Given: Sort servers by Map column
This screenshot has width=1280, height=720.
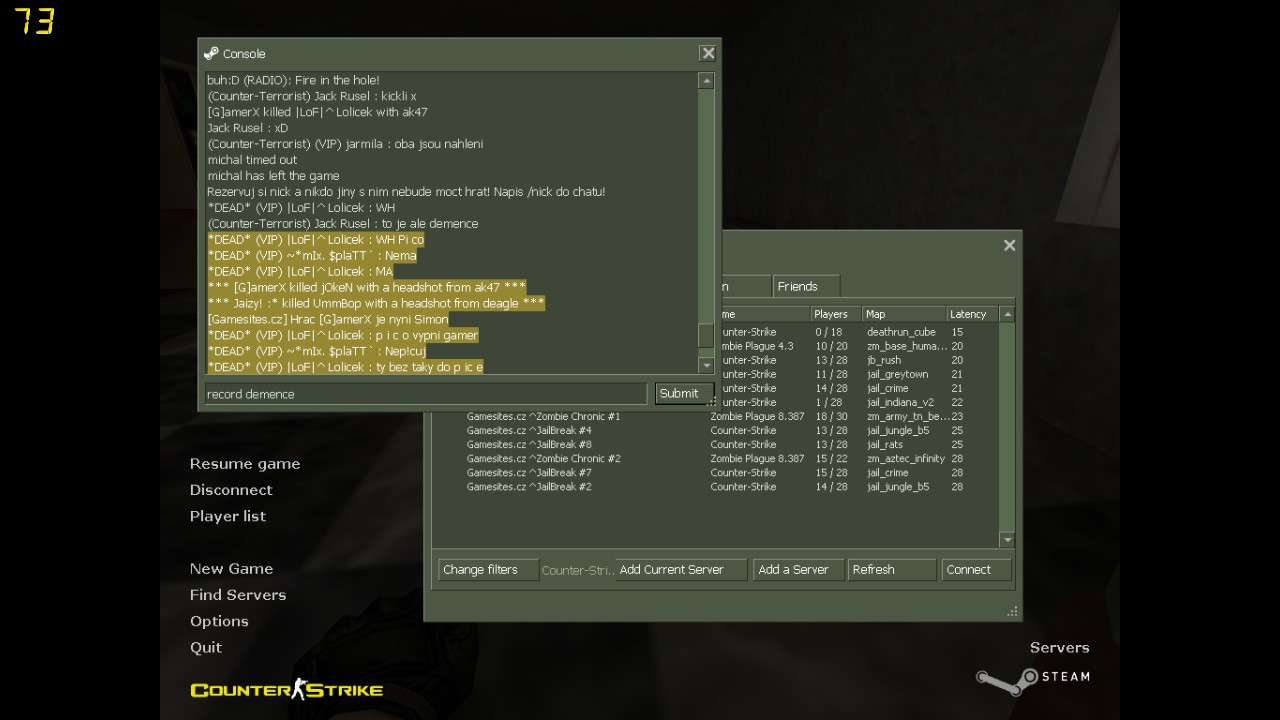Looking at the screenshot, I should pos(904,314).
